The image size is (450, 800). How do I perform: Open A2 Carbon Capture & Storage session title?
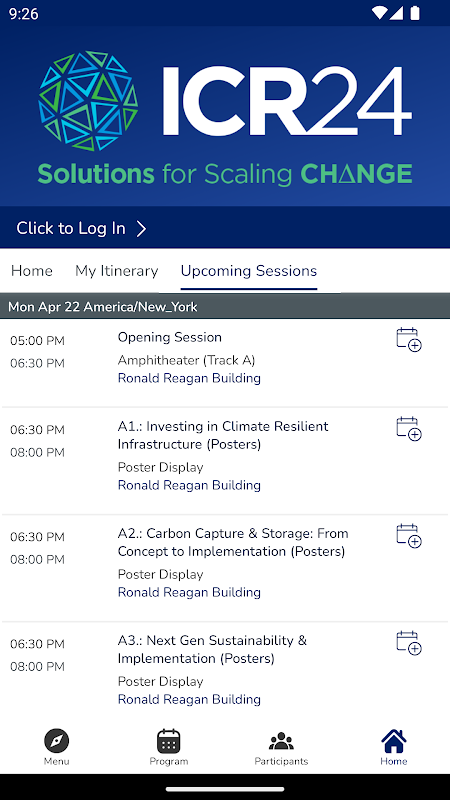233,542
